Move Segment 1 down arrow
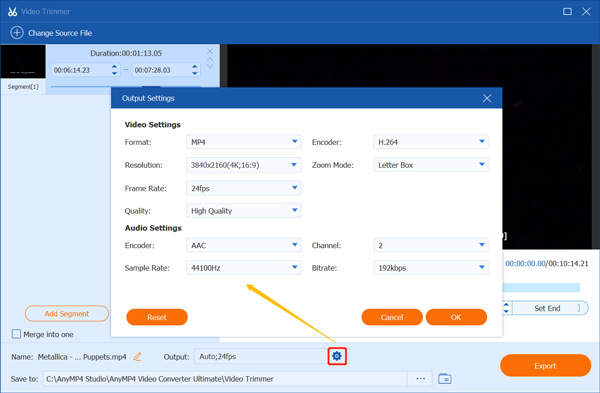The height and width of the screenshot is (393, 600). (210, 66)
